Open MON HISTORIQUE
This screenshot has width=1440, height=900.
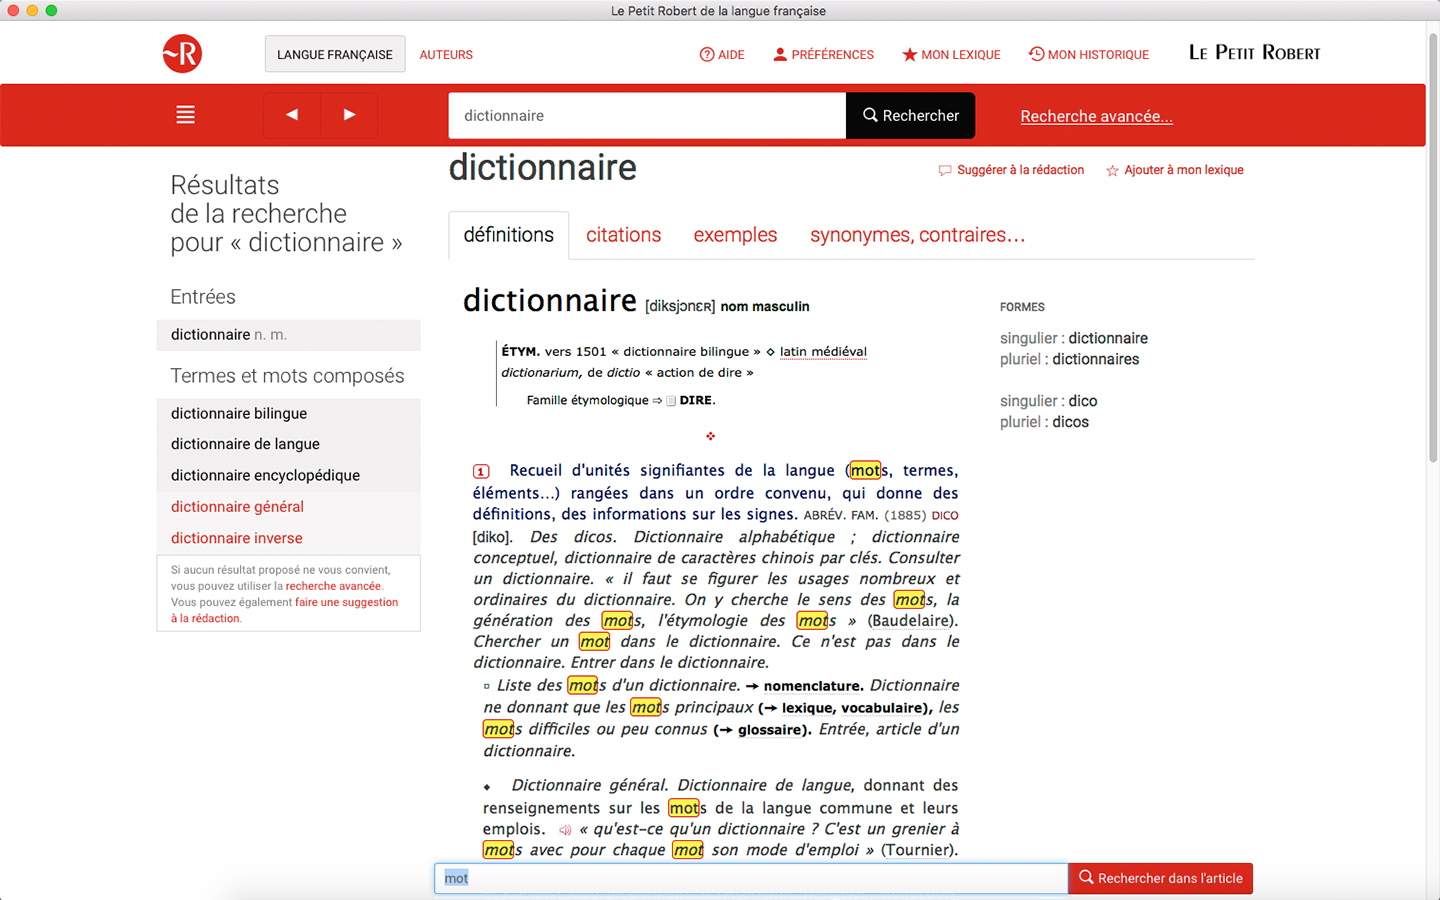1089,55
